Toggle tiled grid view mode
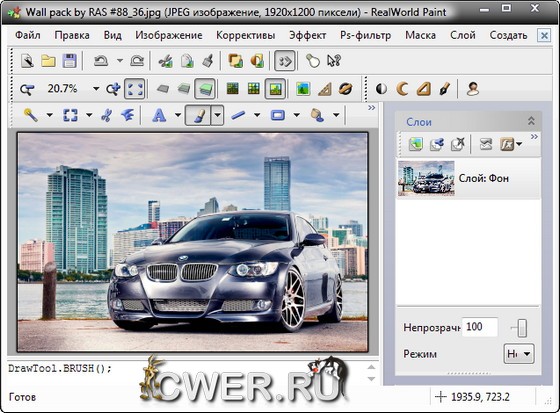560x413 pixels. point(254,89)
